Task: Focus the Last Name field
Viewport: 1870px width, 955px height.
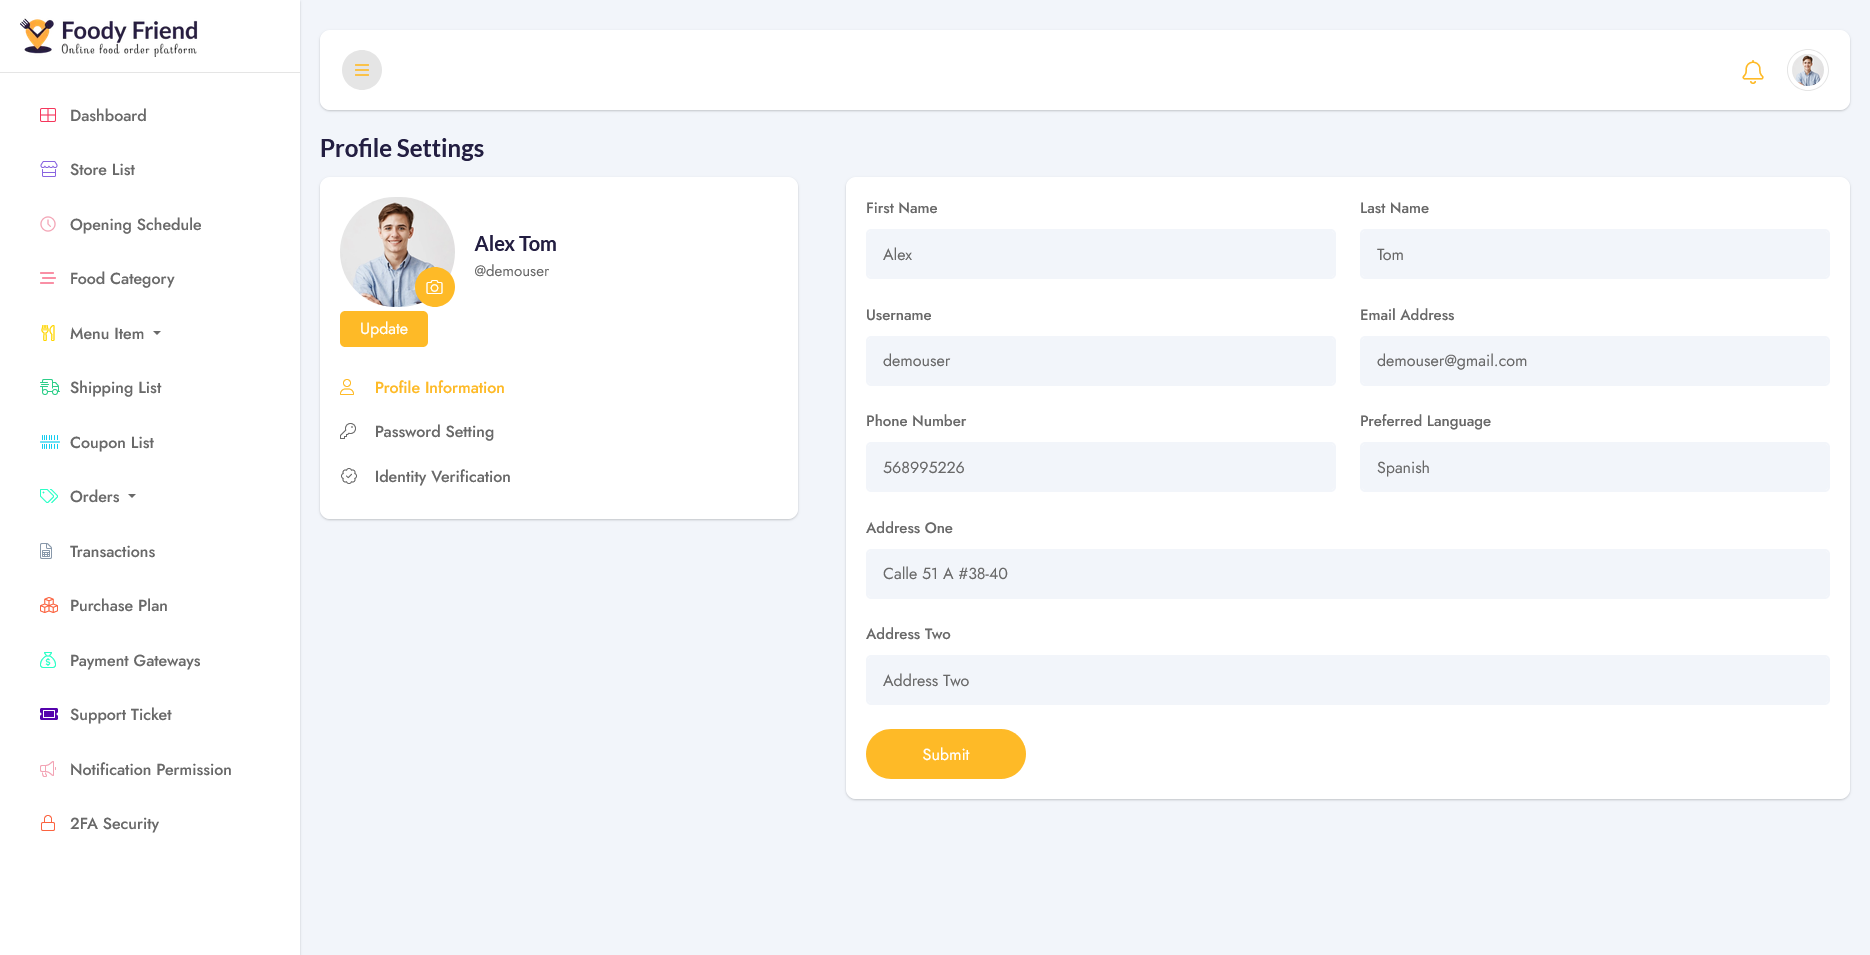Action: (x=1594, y=254)
